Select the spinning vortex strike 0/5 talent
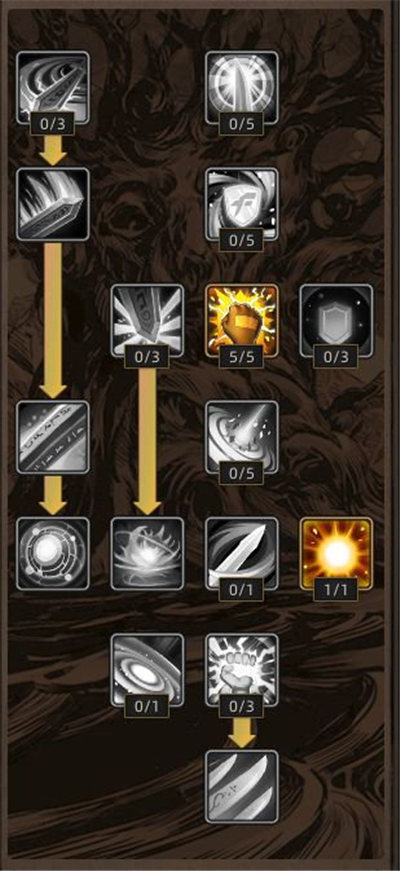Viewport: 400px width, 871px height. (x=242, y=437)
